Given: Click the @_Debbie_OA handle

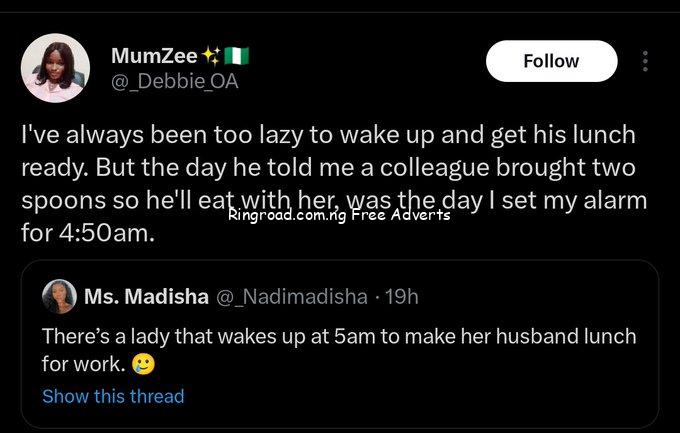Looking at the screenshot, I should 174,82.
